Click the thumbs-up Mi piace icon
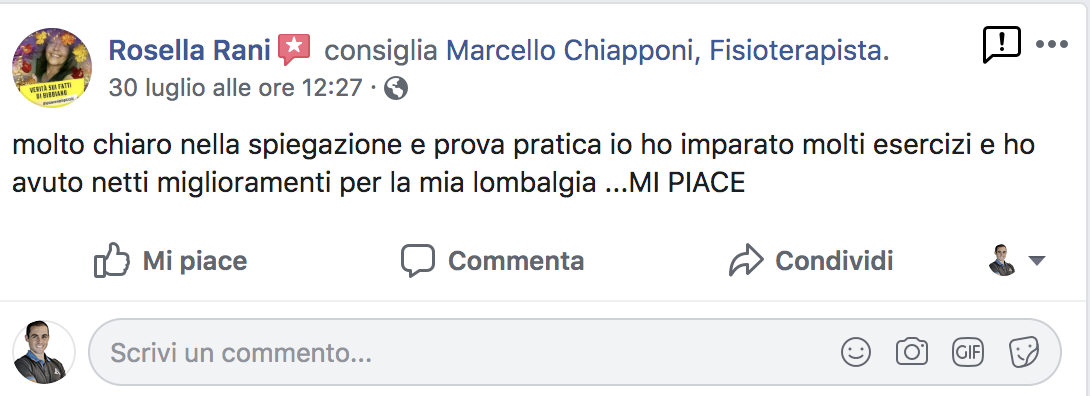Screen dimensions: 1090x396 [x=112, y=261]
